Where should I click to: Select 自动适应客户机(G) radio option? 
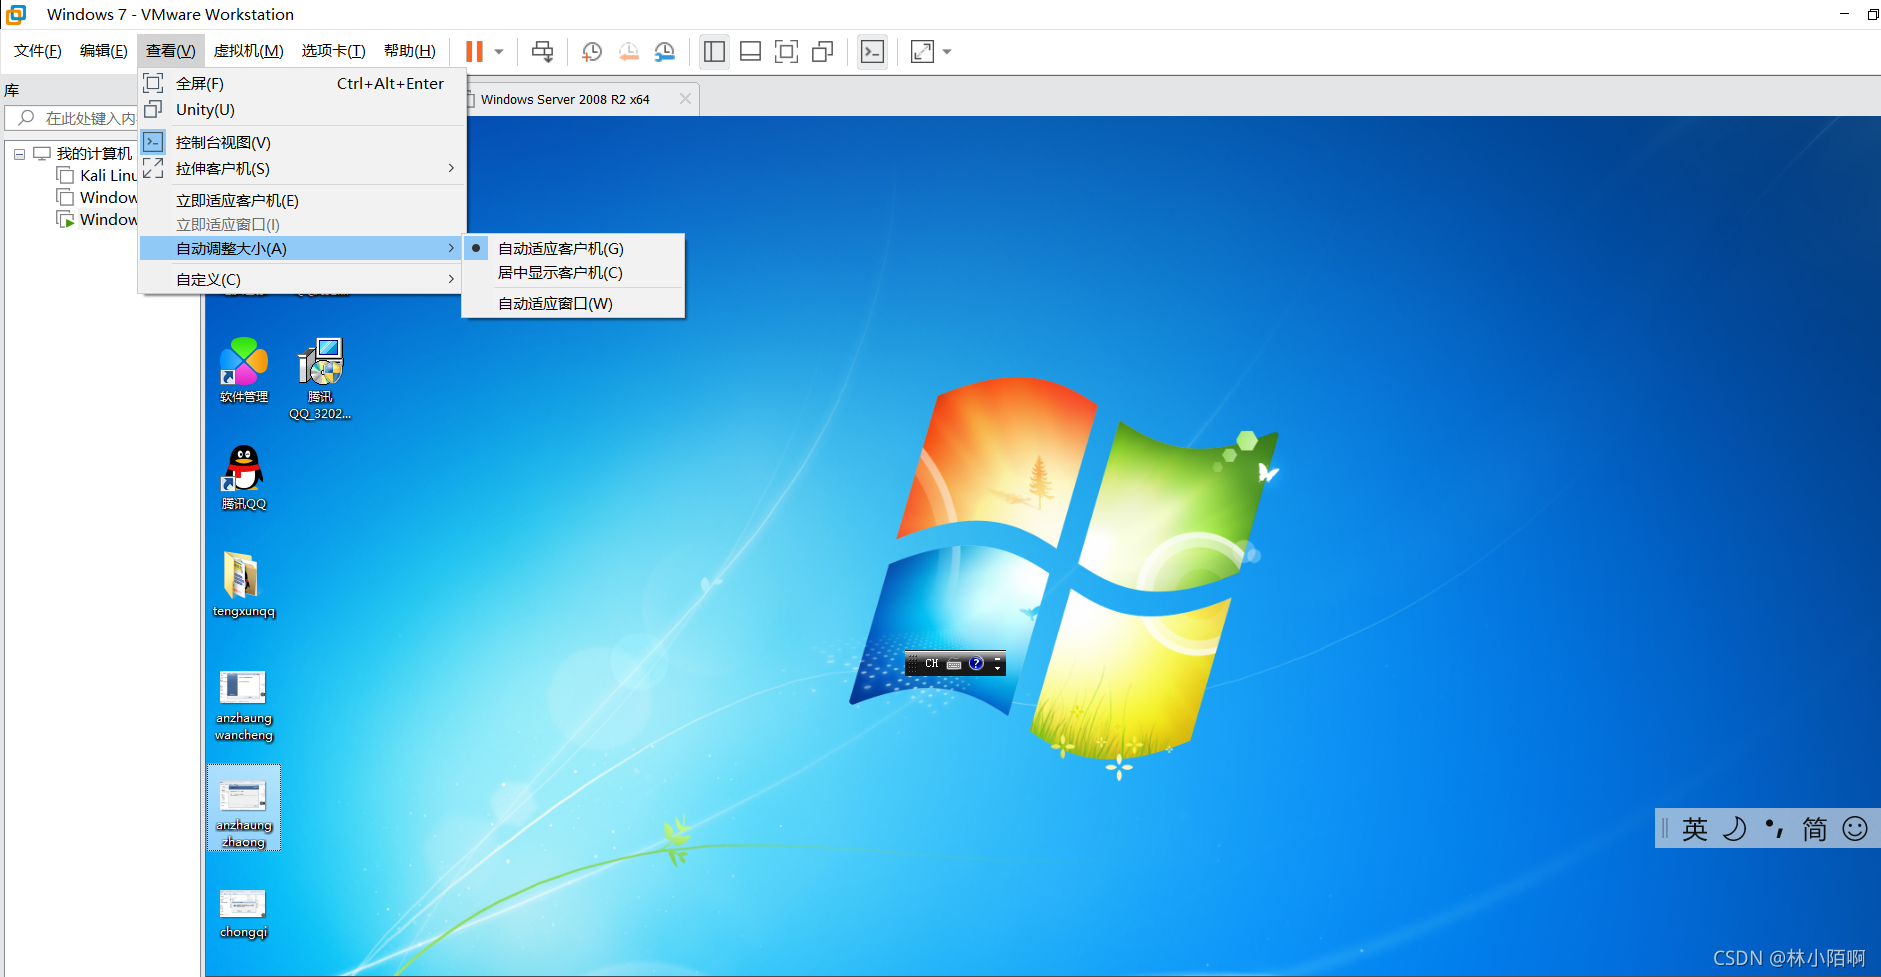tap(573, 249)
